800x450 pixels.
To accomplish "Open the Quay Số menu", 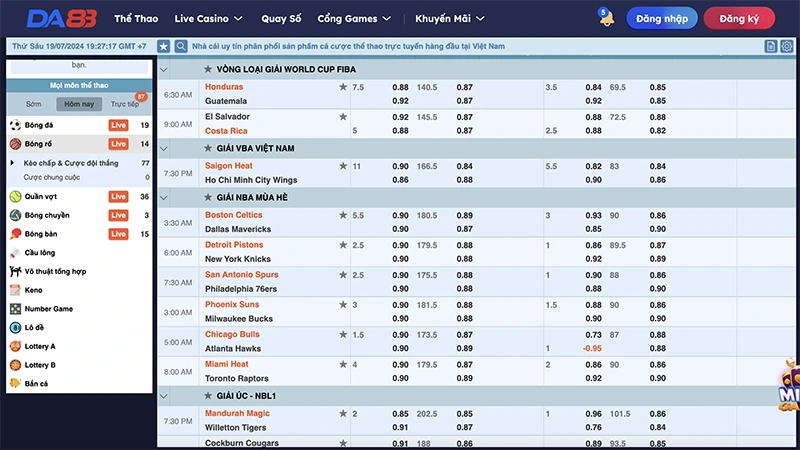I will [281, 18].
